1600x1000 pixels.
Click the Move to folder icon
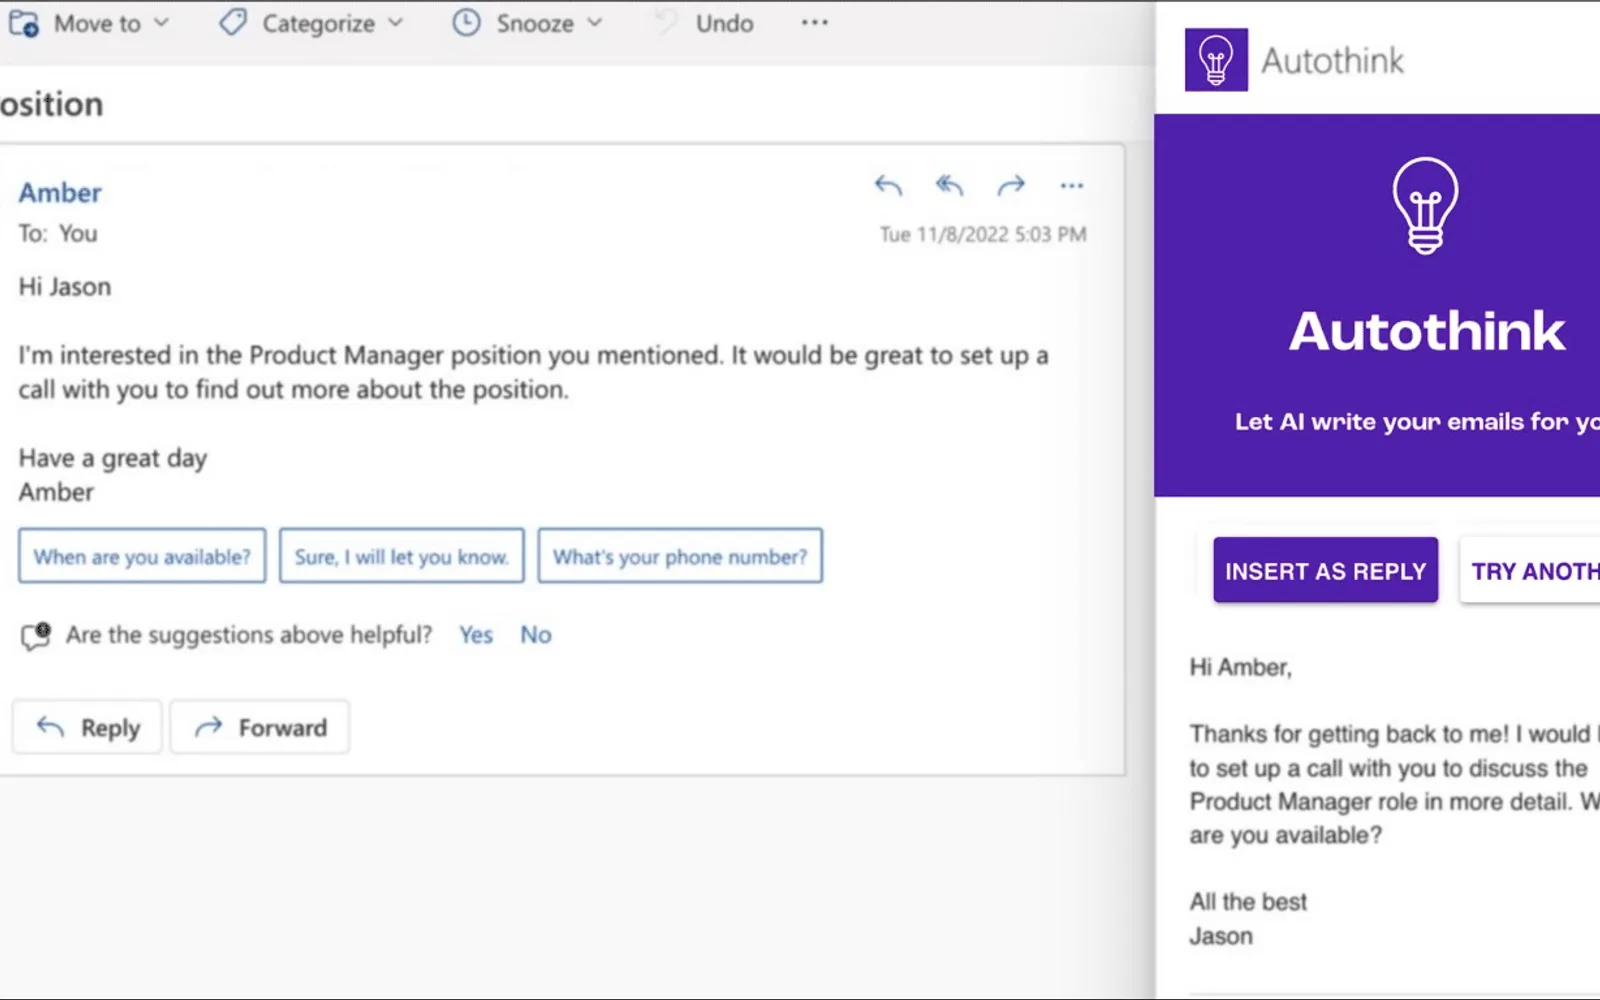tap(24, 23)
